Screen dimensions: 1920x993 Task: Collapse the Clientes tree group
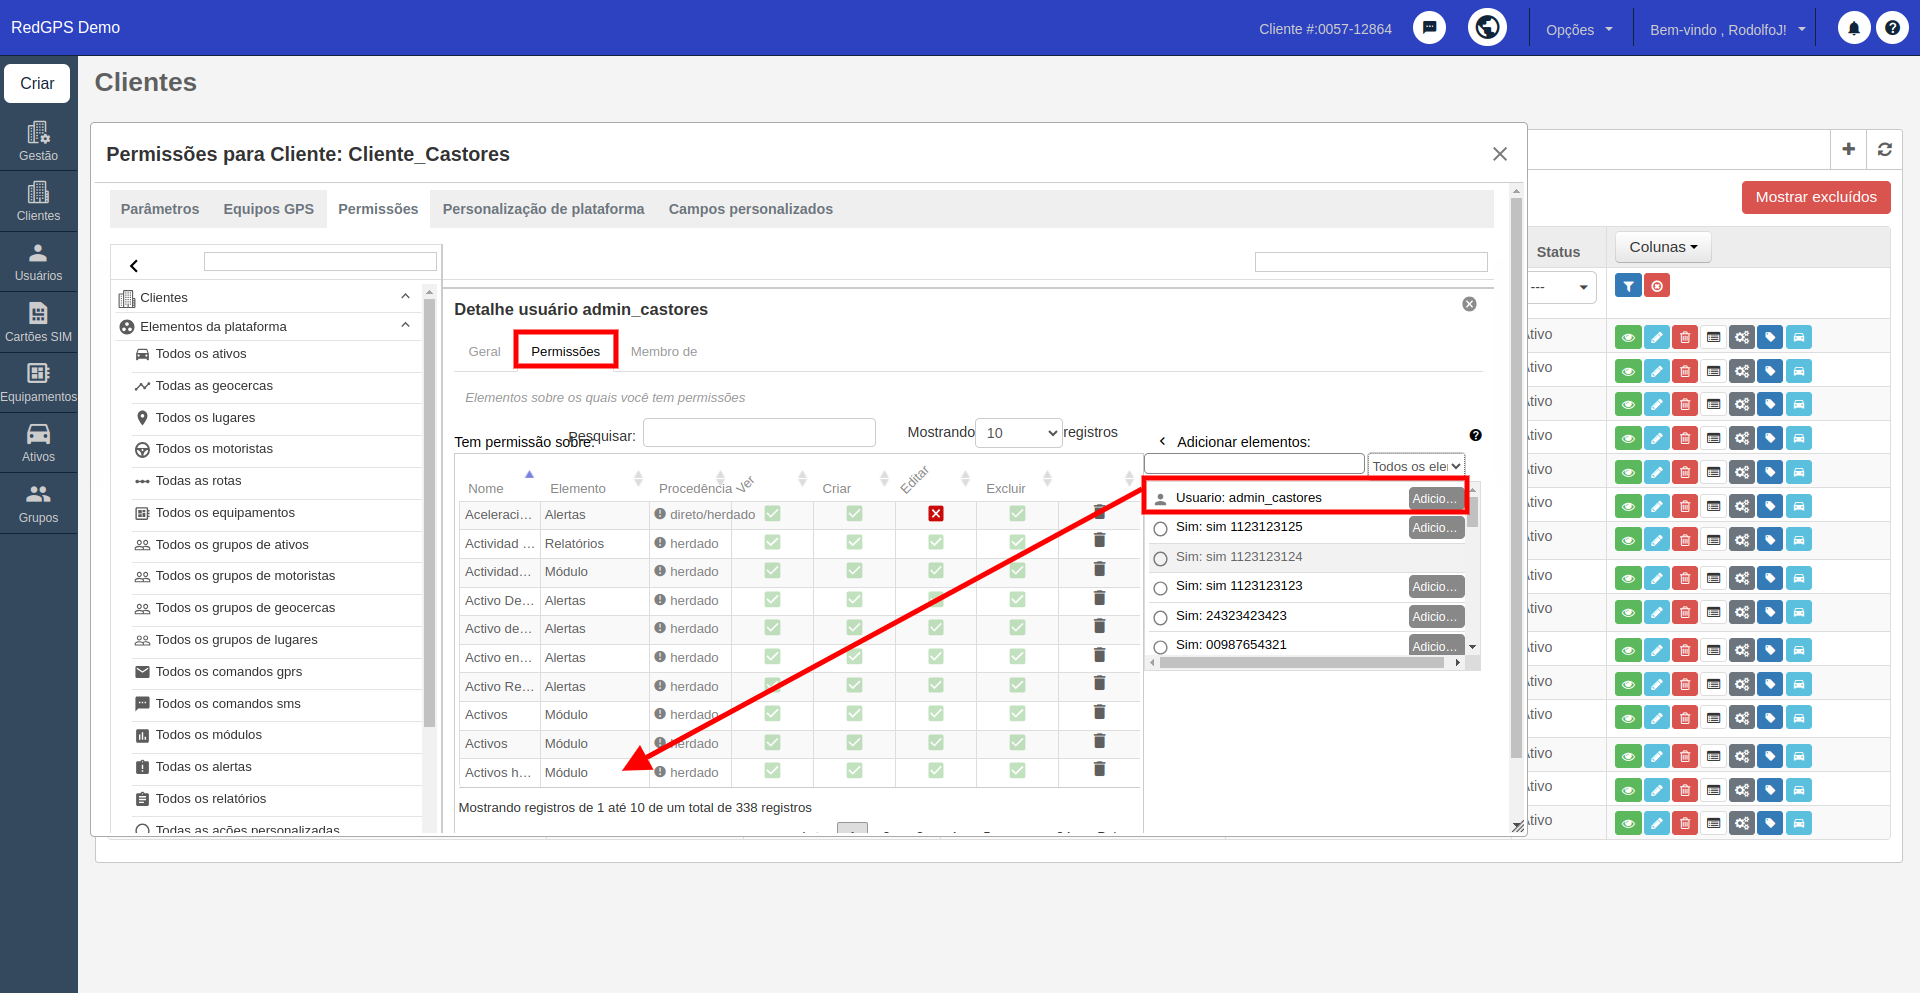tap(405, 296)
